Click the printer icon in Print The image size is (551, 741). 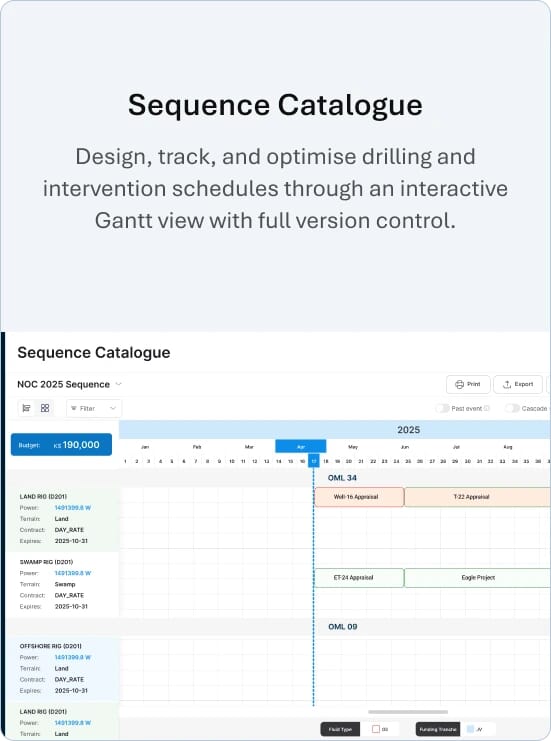click(459, 384)
